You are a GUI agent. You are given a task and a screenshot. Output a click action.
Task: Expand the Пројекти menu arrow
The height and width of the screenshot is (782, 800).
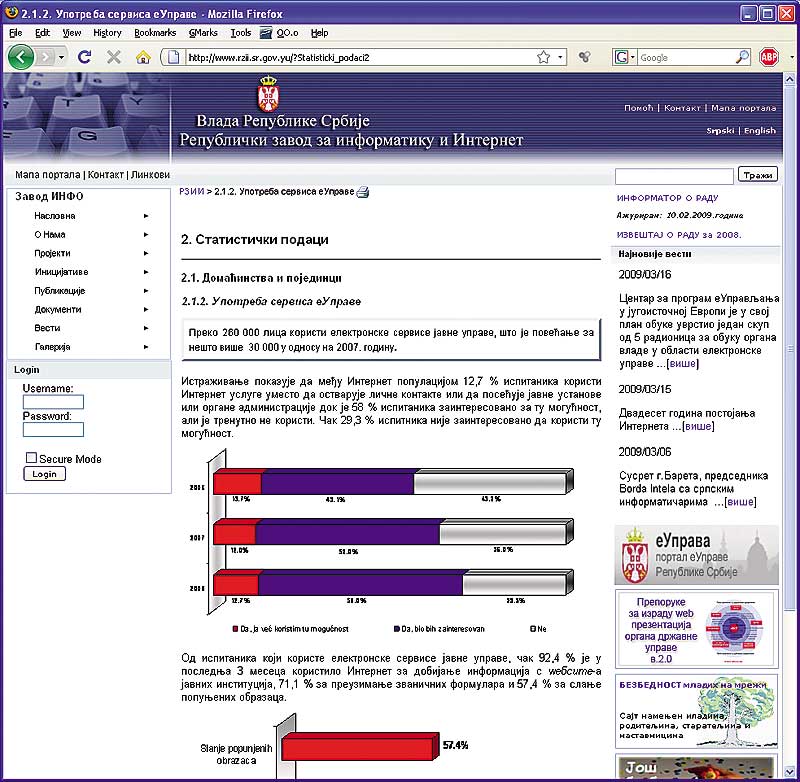146,253
